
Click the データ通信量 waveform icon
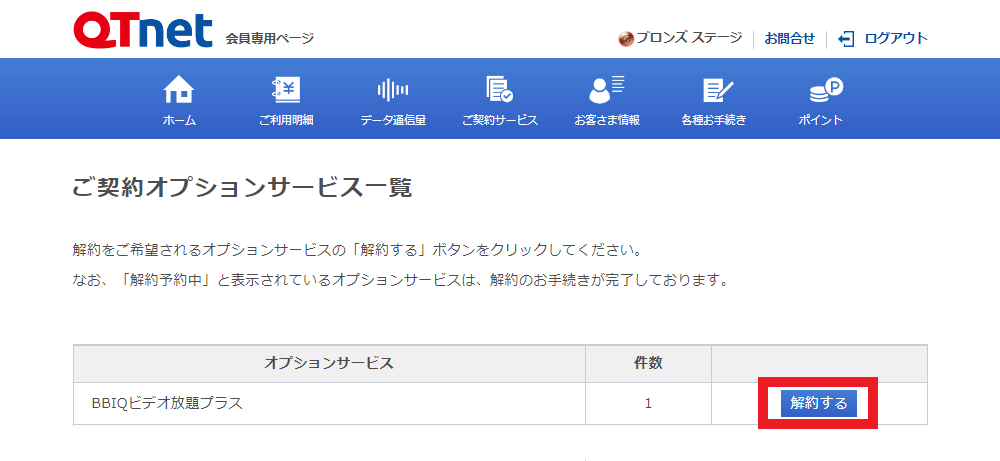(392, 90)
